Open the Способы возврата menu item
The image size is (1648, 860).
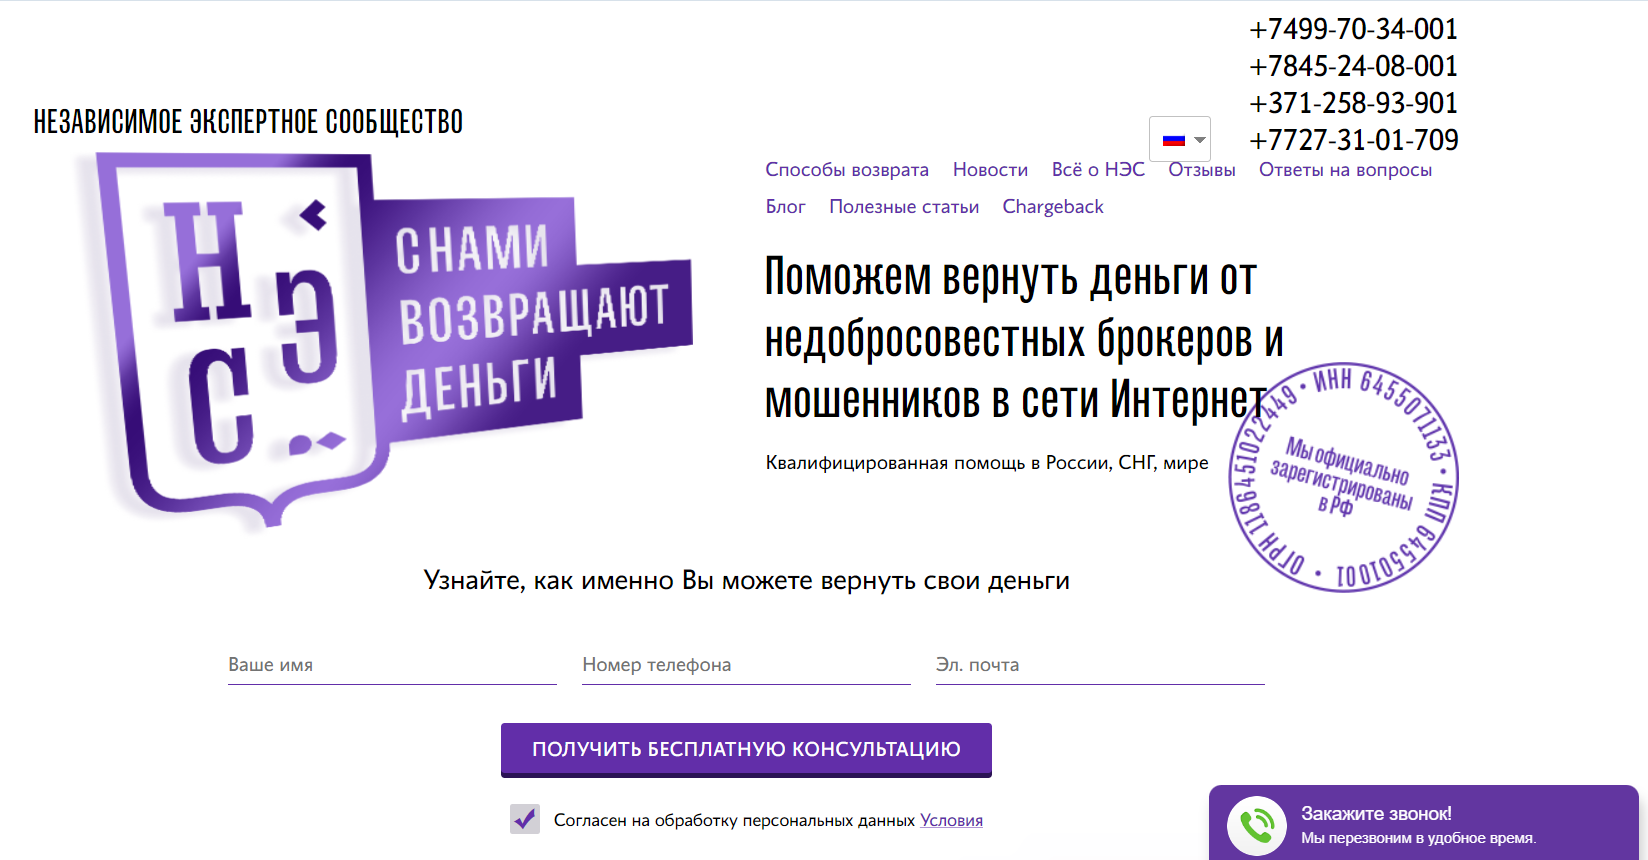846,170
